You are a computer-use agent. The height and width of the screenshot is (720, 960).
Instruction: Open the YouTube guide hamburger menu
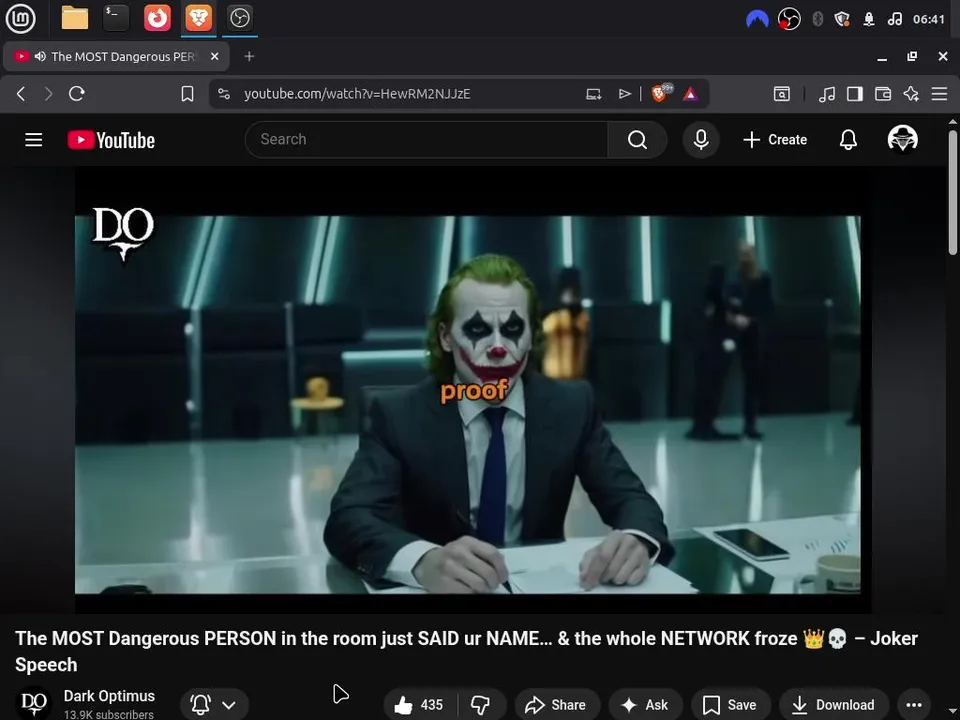pos(34,140)
